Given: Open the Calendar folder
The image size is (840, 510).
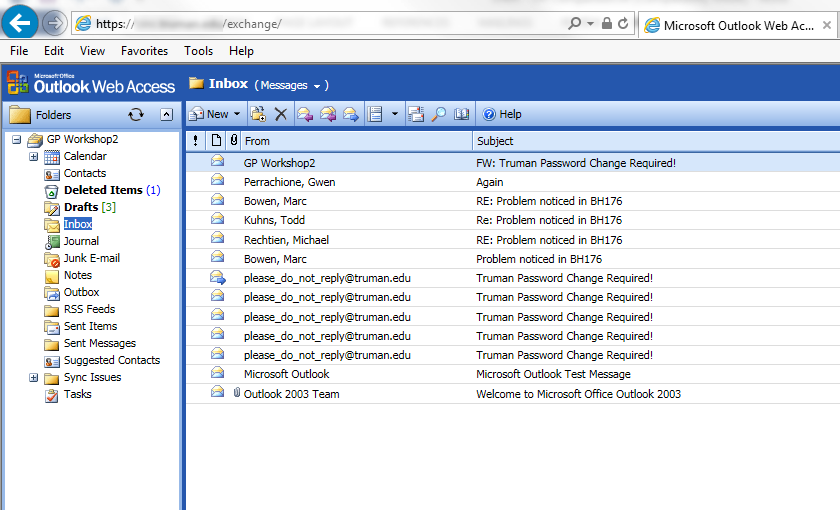Looking at the screenshot, I should [x=85, y=156].
